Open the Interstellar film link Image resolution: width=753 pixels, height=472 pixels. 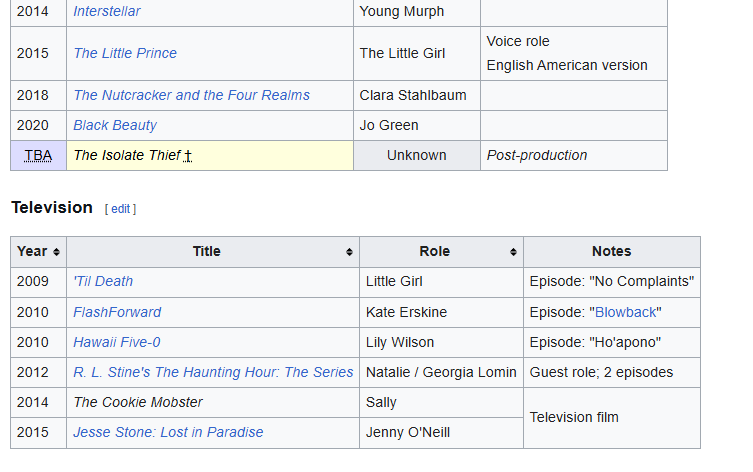coord(107,11)
